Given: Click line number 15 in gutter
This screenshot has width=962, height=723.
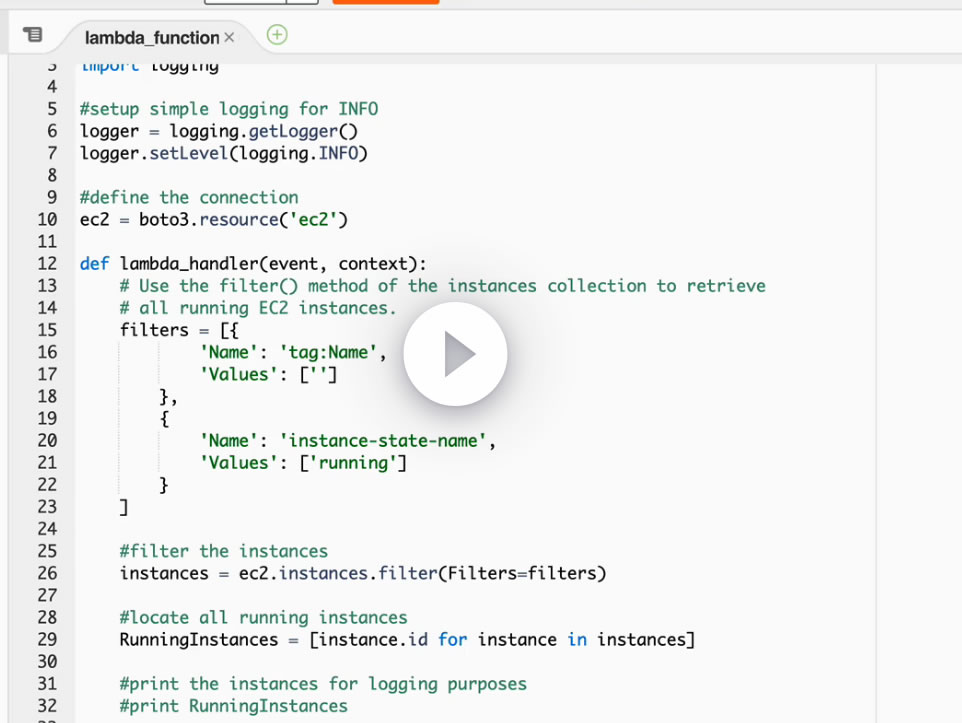Looking at the screenshot, I should coord(47,330).
